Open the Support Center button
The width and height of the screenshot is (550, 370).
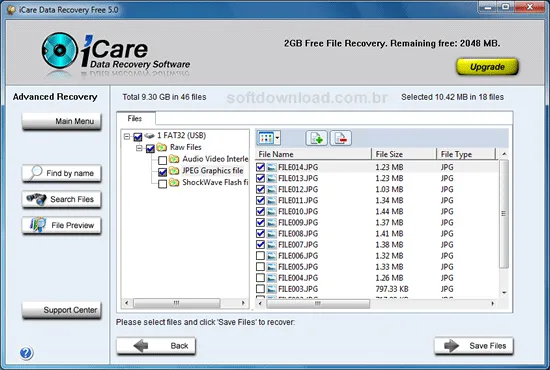(x=62, y=310)
